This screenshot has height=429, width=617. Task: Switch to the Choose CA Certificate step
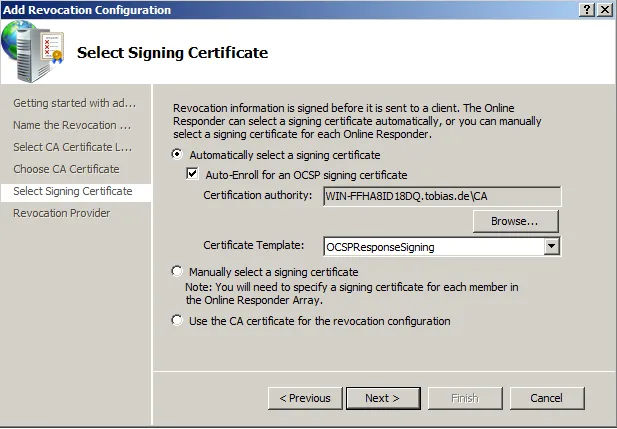coord(66,169)
